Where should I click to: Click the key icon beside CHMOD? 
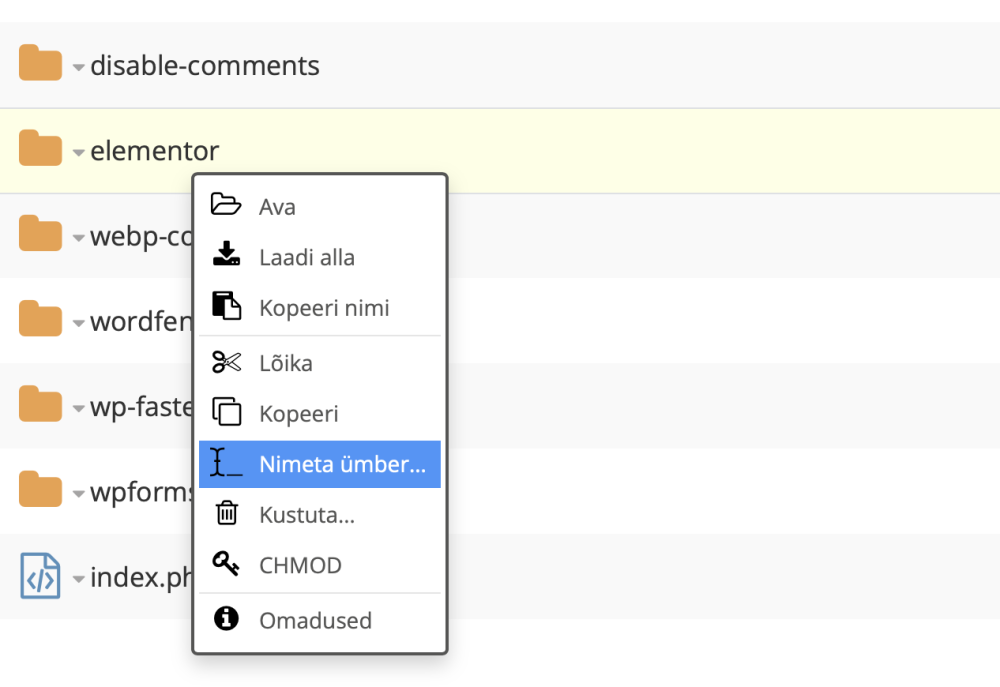(227, 564)
